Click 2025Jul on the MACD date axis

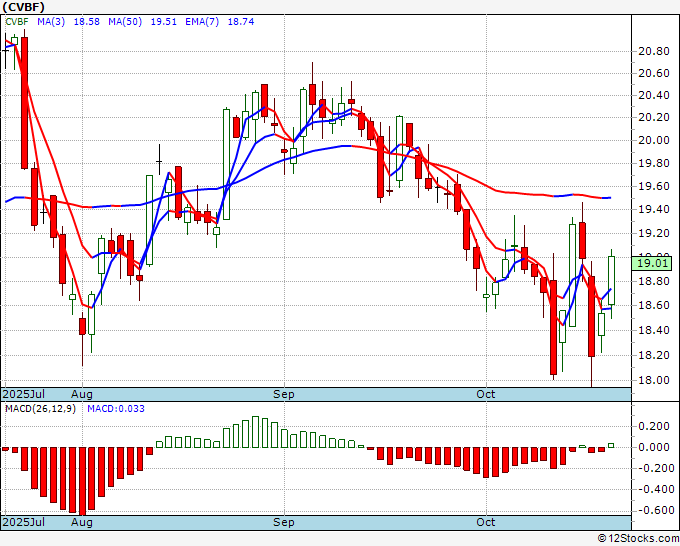point(24,522)
